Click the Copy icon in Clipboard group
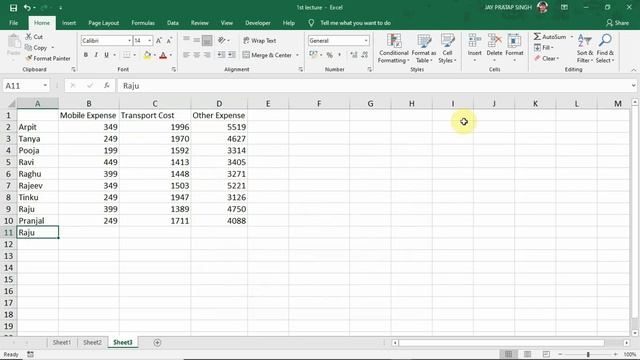The width and height of the screenshot is (640, 360). [29, 48]
